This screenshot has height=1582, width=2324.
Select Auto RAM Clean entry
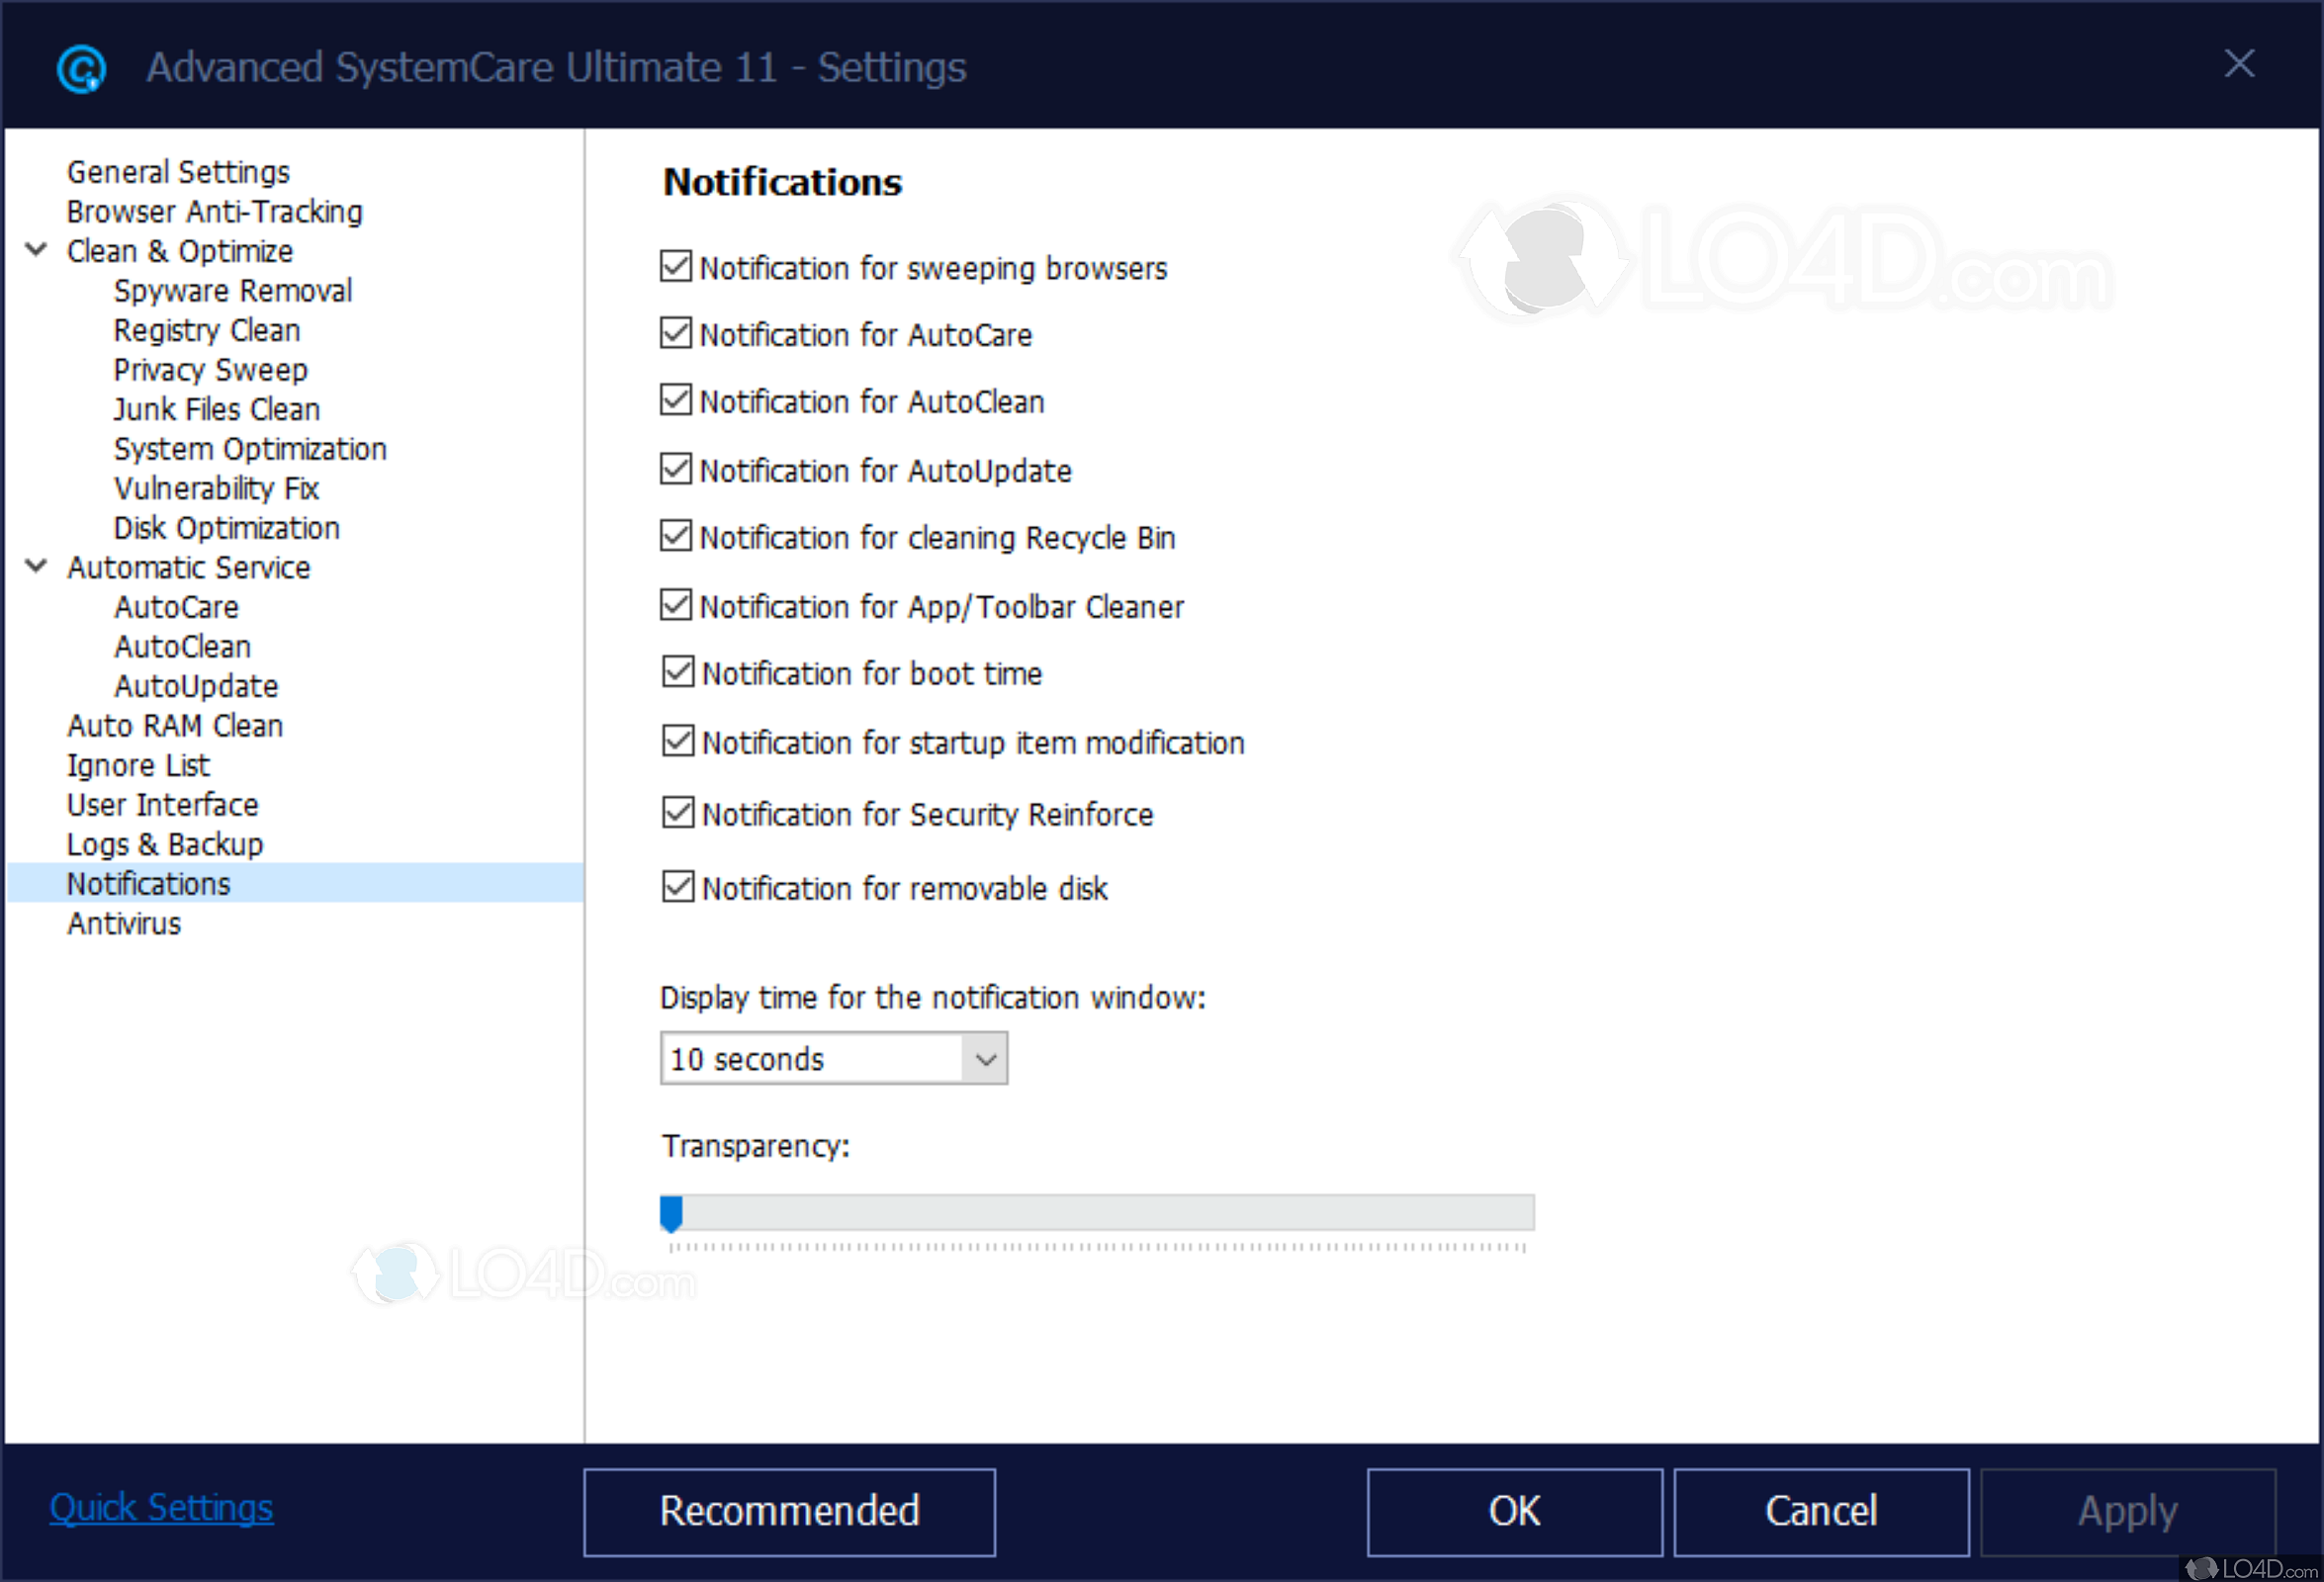point(175,726)
